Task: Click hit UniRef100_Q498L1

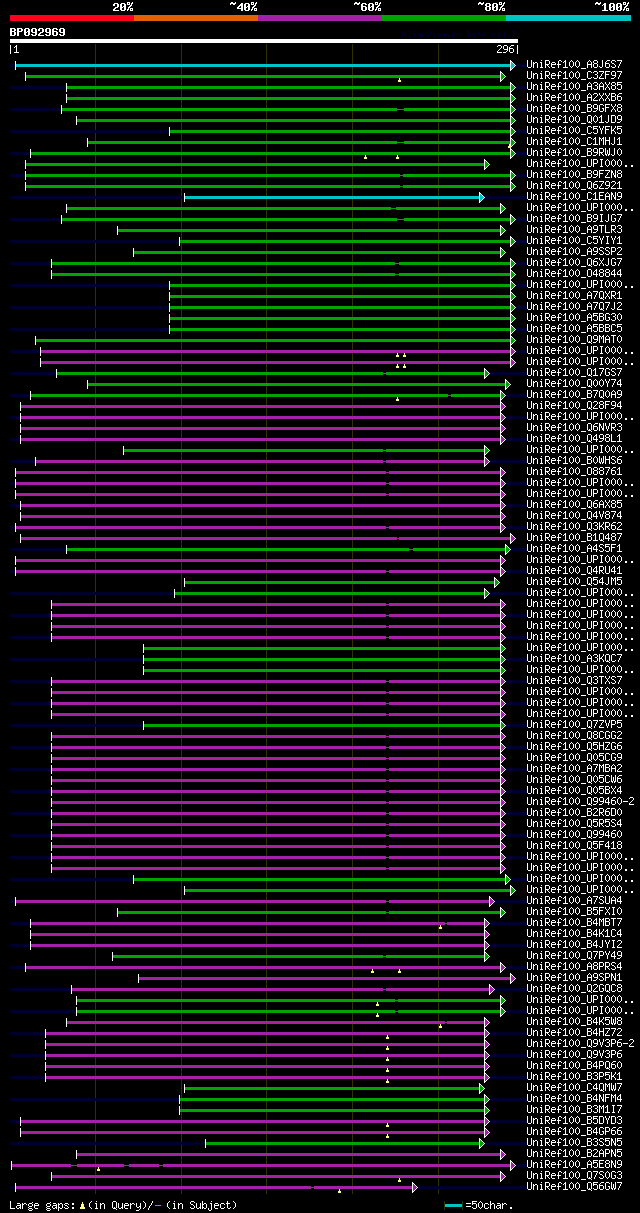Action: point(574,438)
